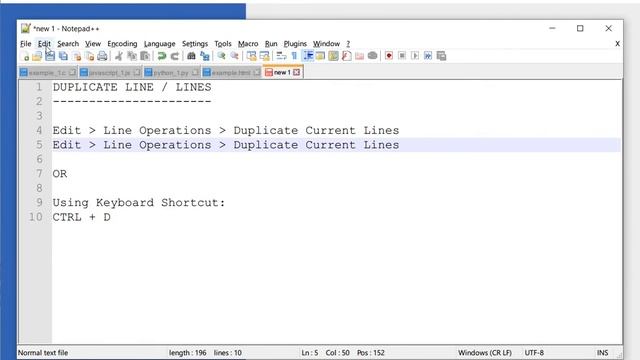Click the 'CTRL + D' text line
The image size is (640, 360).
point(82,217)
